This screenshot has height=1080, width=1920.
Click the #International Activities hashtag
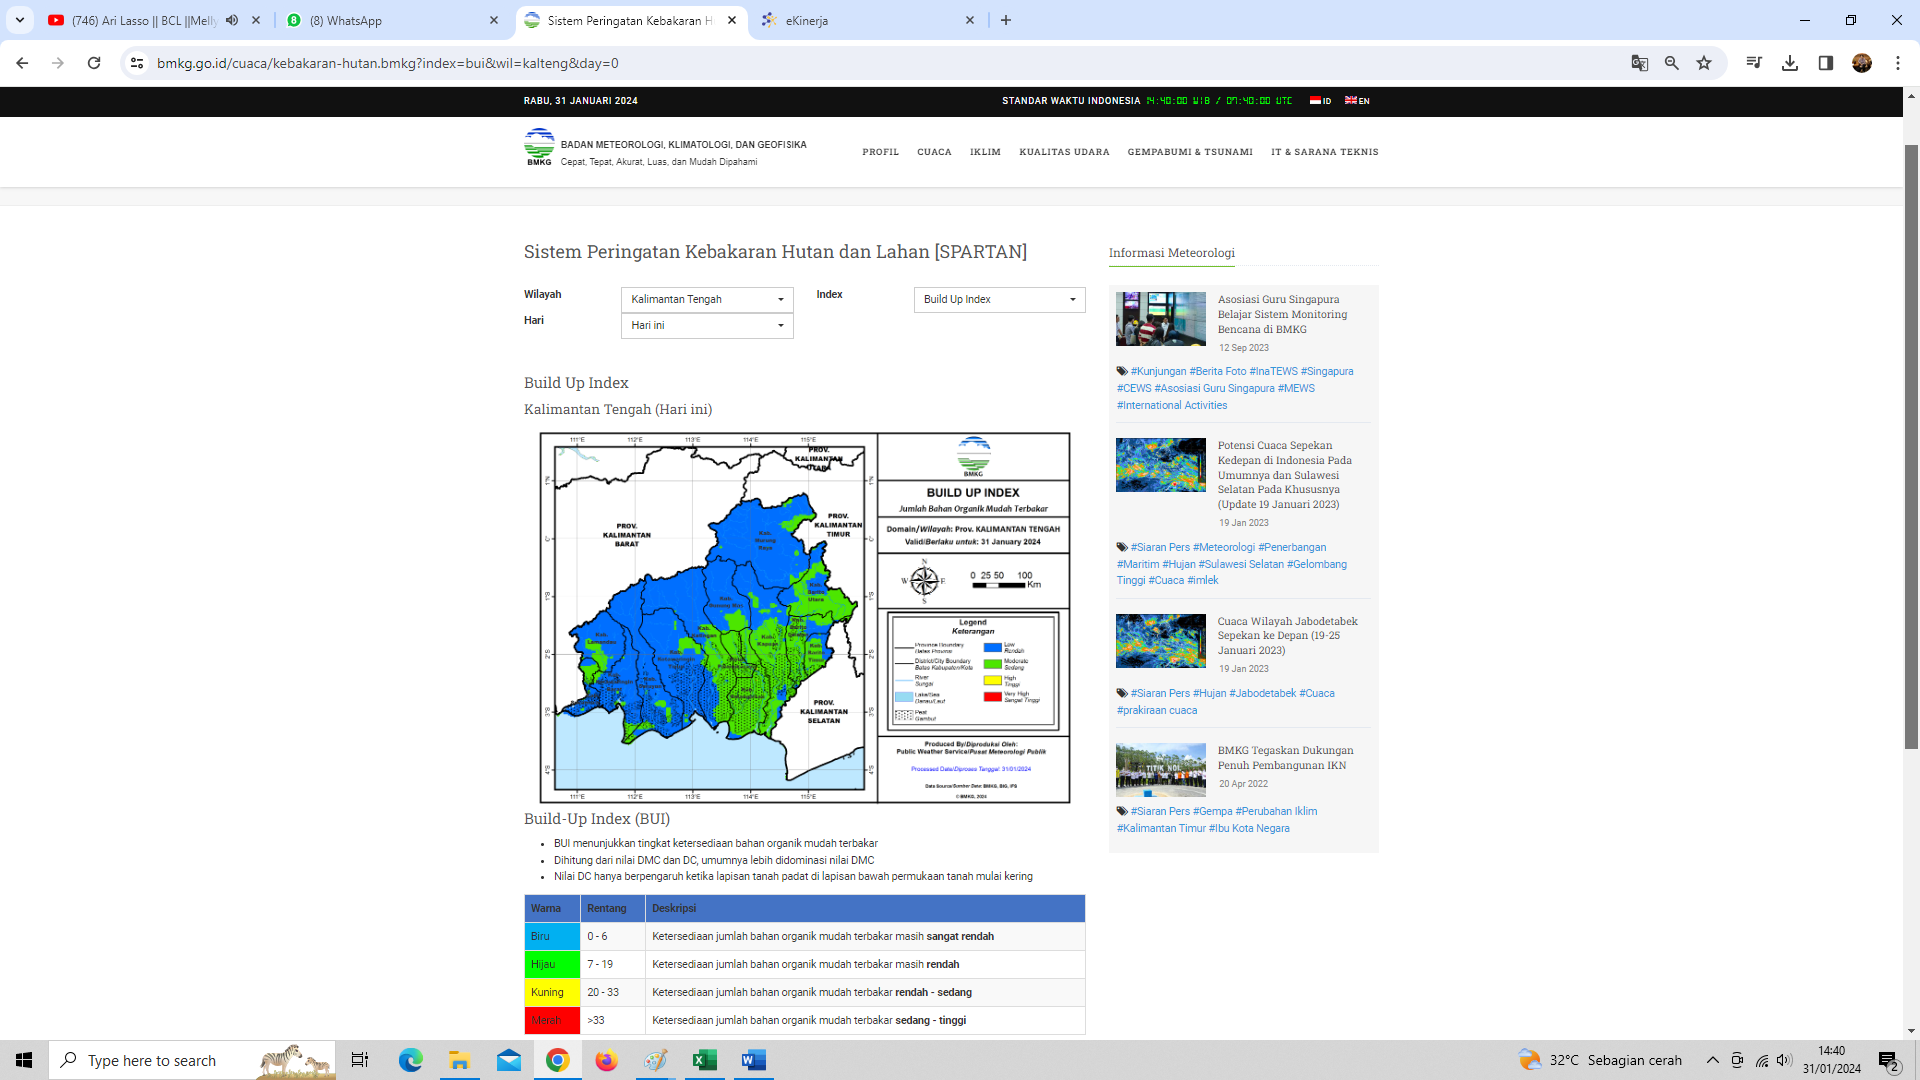1172,405
